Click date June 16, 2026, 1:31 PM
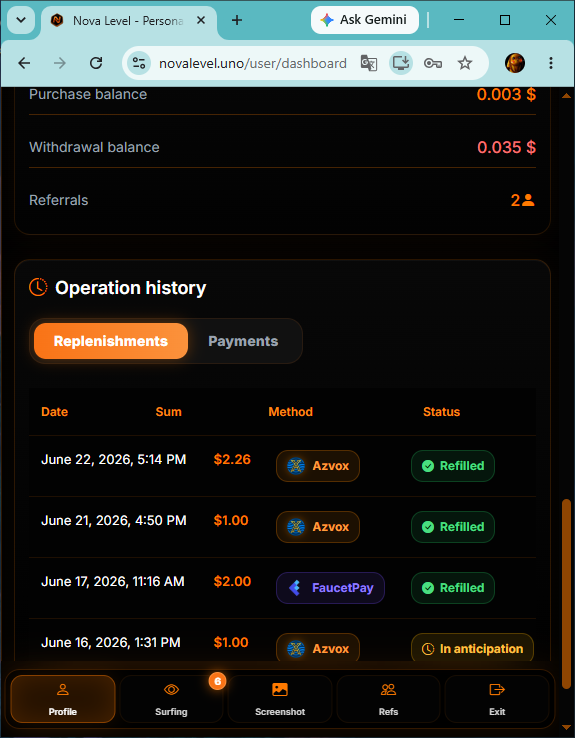575x738 pixels. (x=111, y=642)
